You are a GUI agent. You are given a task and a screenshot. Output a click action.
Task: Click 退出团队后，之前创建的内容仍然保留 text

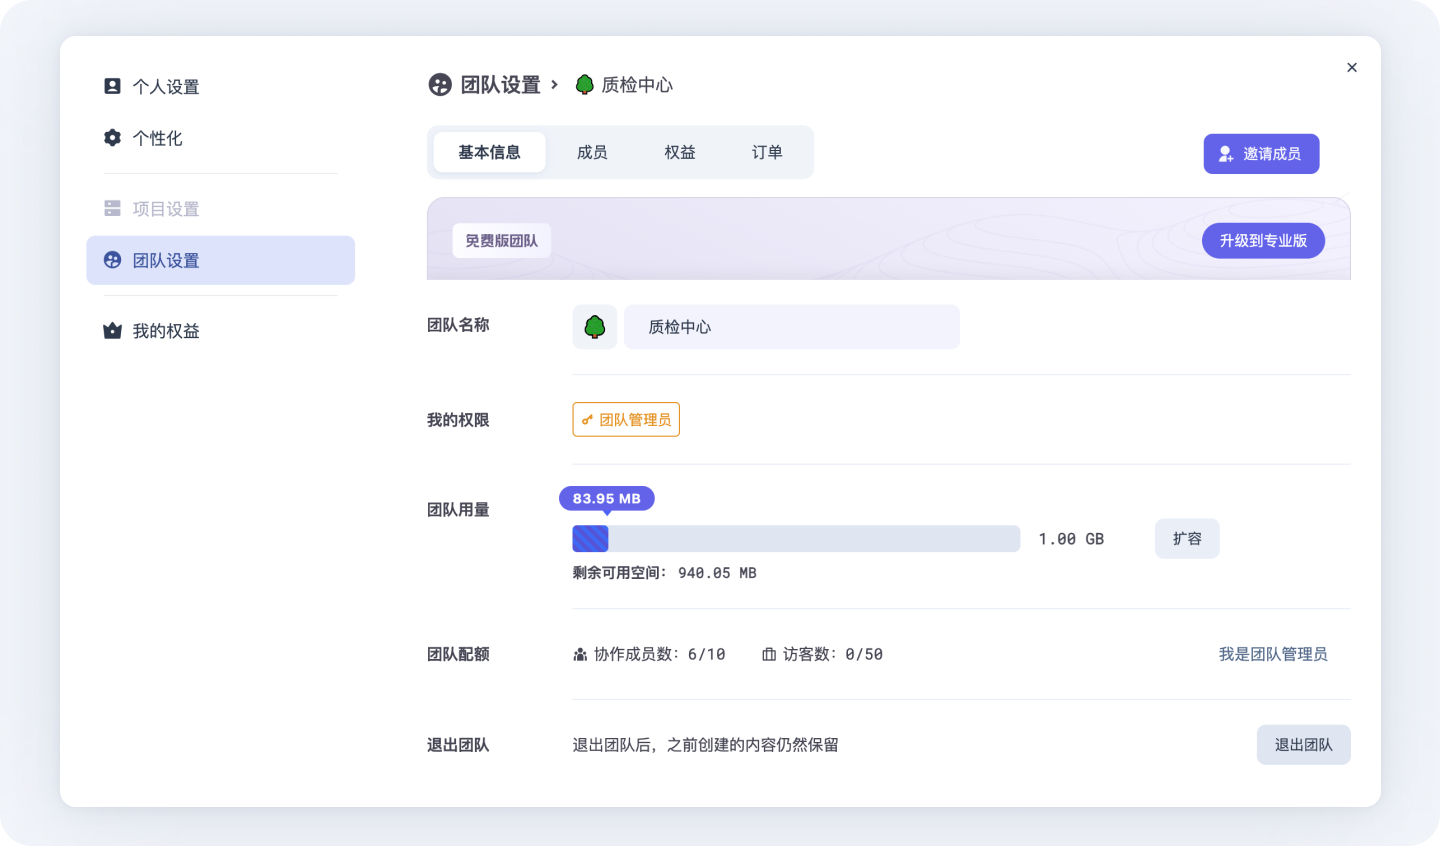tap(706, 745)
